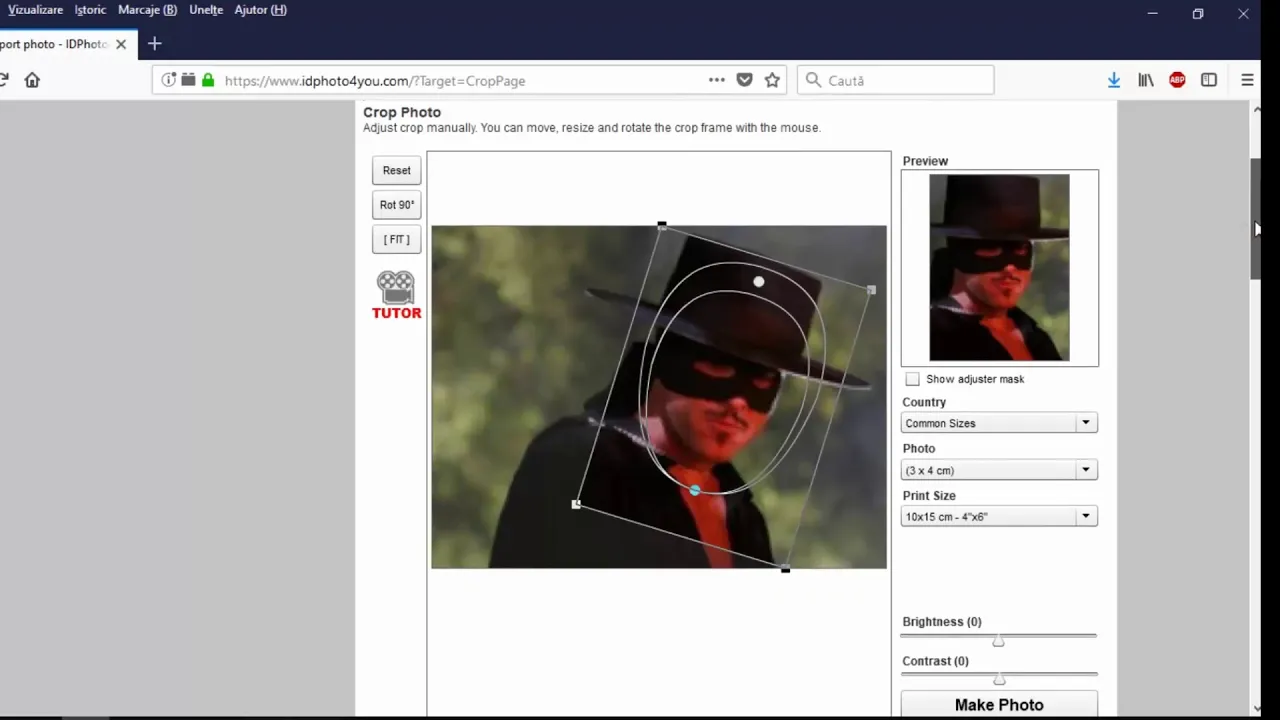Click the Reset button
This screenshot has width=1280, height=720.
coord(397,170)
